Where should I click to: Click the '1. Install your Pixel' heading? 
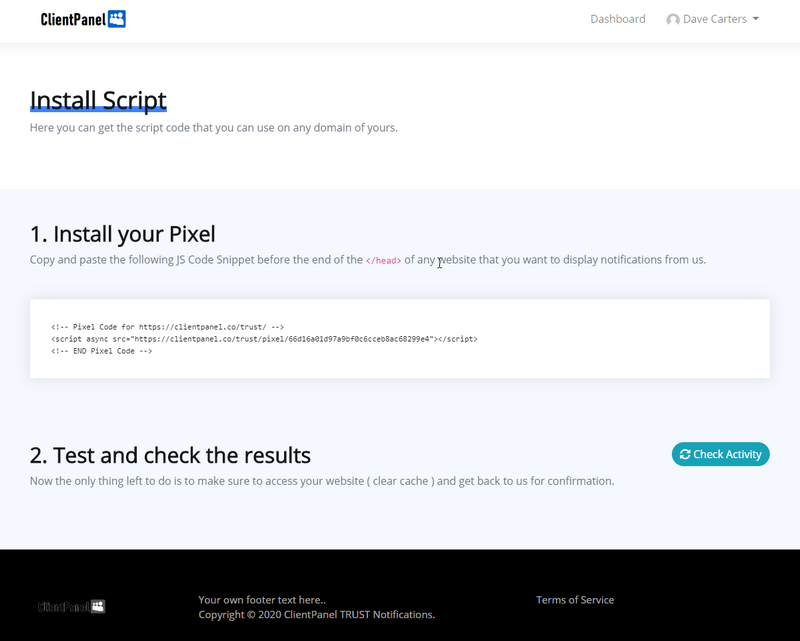click(x=122, y=234)
